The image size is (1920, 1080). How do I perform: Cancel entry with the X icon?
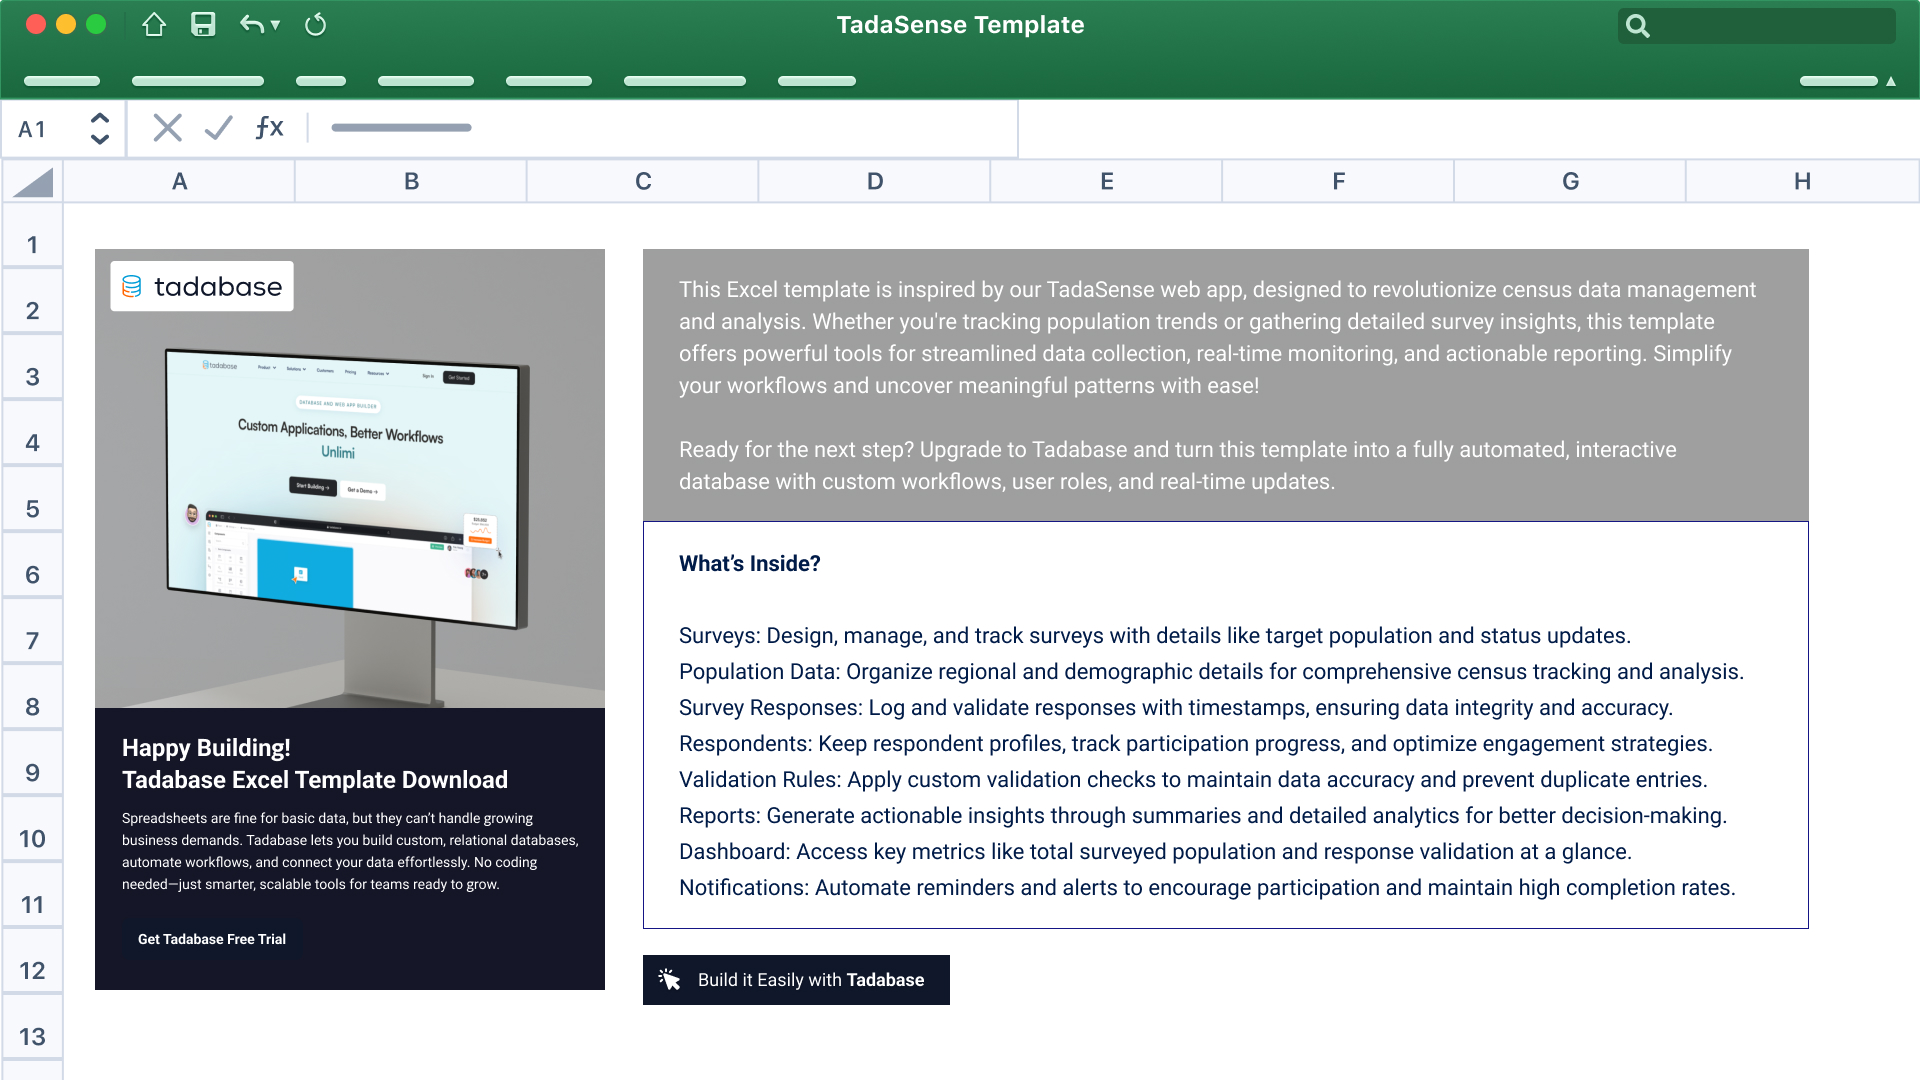[167, 128]
